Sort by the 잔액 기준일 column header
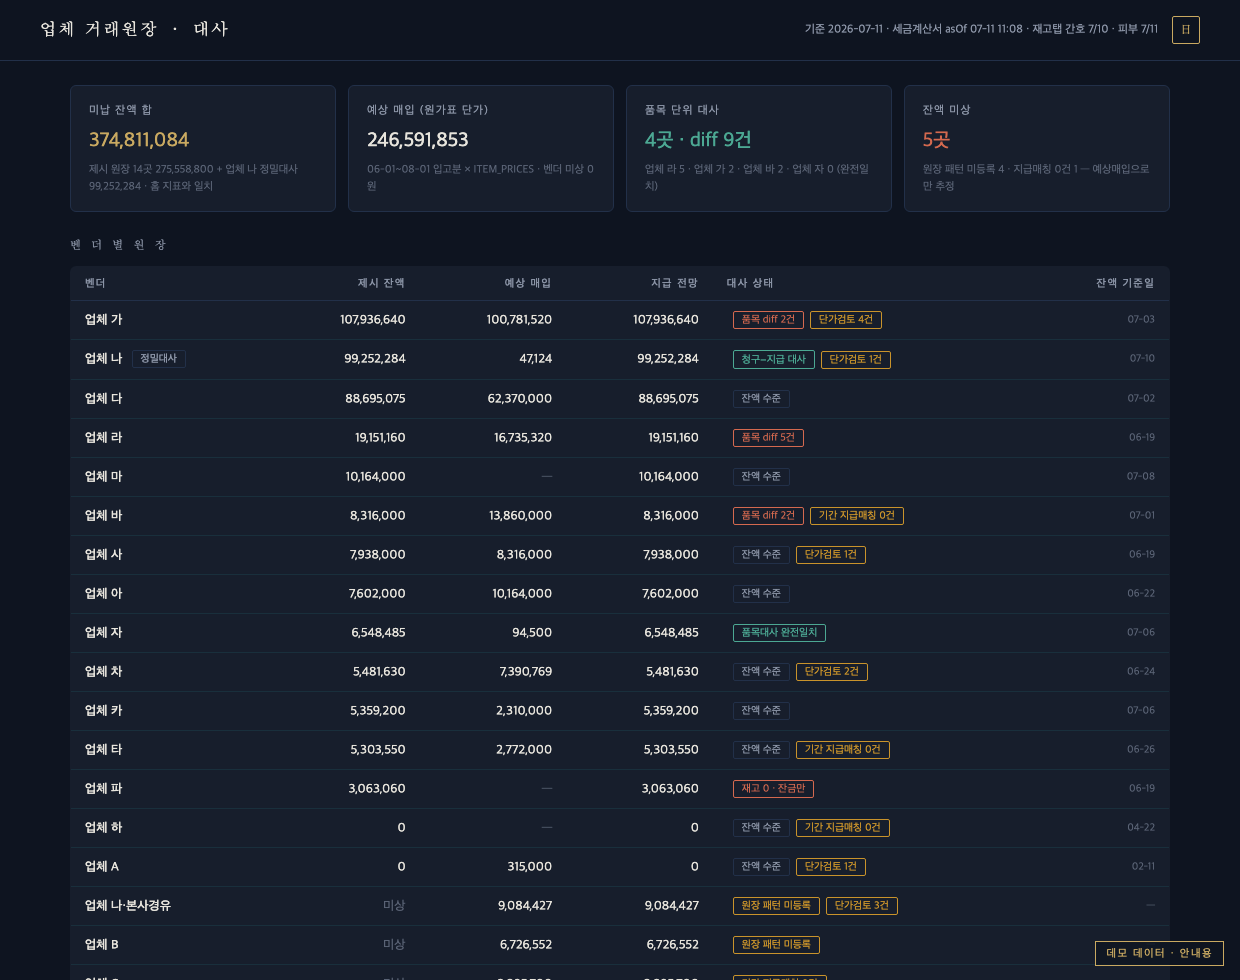This screenshot has height=980, width=1240. pos(1125,283)
